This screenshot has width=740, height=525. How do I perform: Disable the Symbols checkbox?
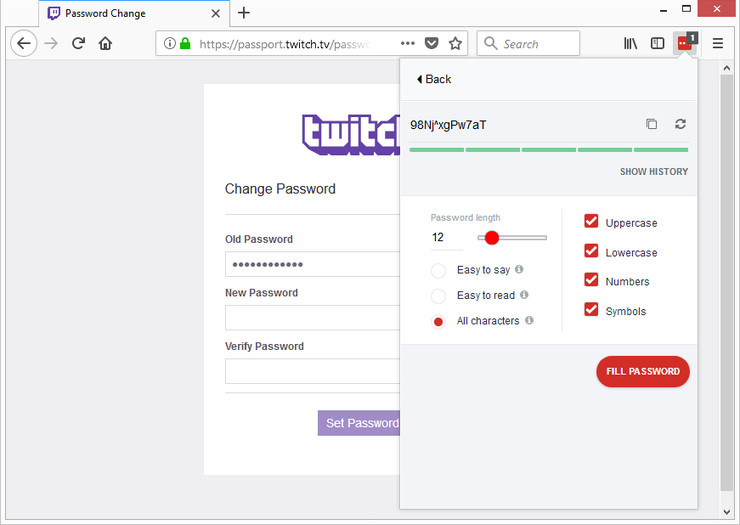(x=591, y=309)
